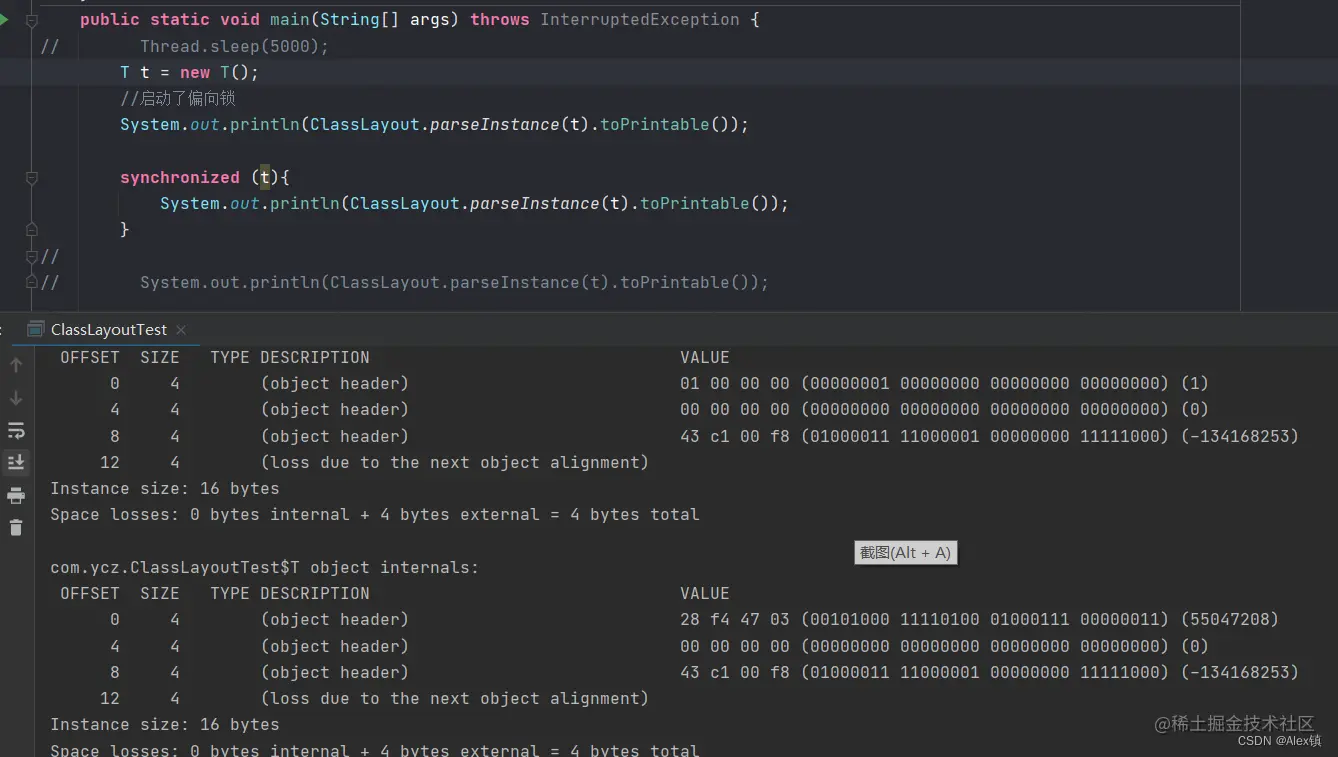Click the first 'Instance size: 16 bytes' line
The height and width of the screenshot is (757, 1338).
coord(165,488)
